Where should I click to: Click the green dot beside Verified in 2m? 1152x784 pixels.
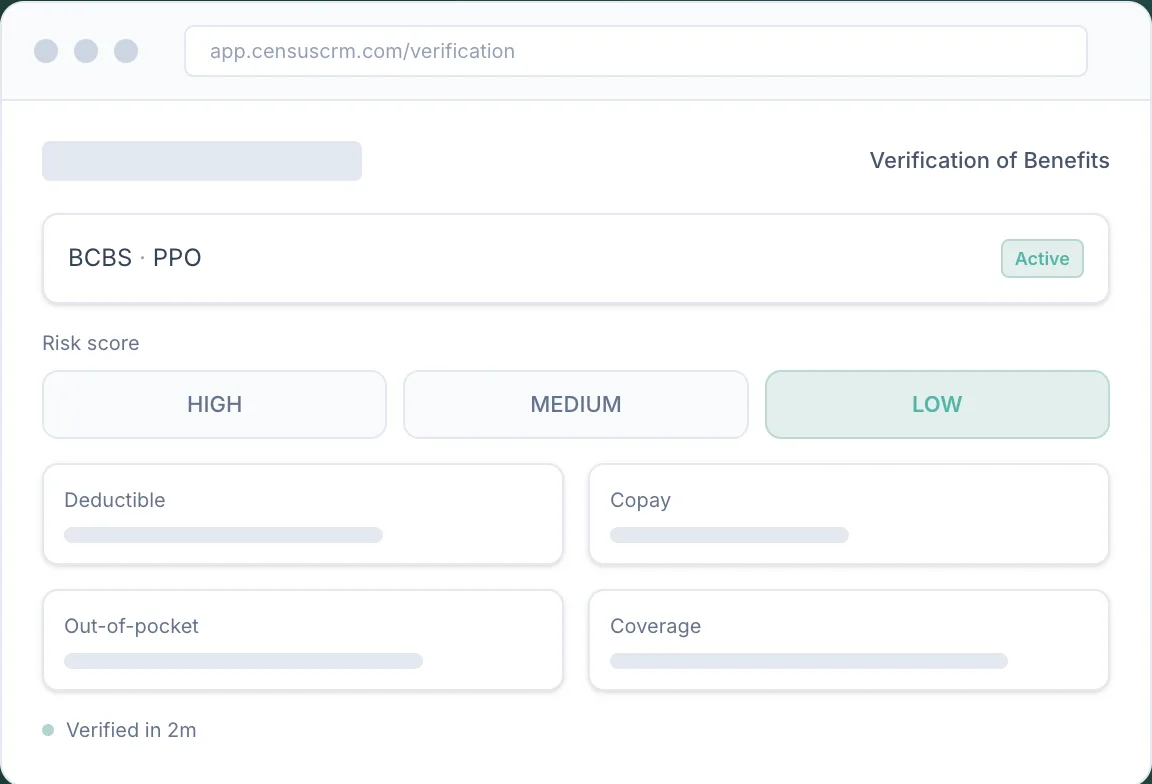pos(48,730)
